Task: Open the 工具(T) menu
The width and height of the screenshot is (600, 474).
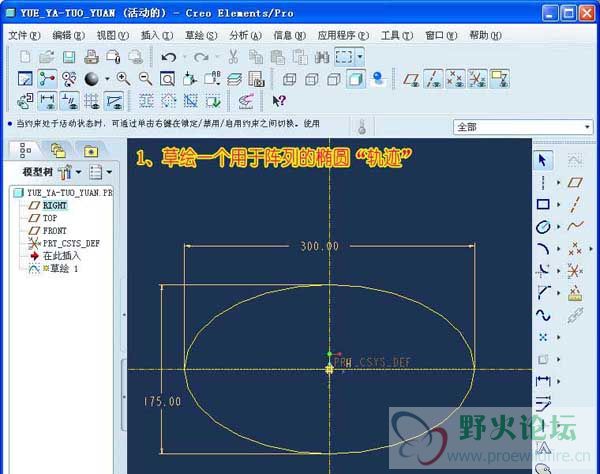Action: [x=397, y=36]
